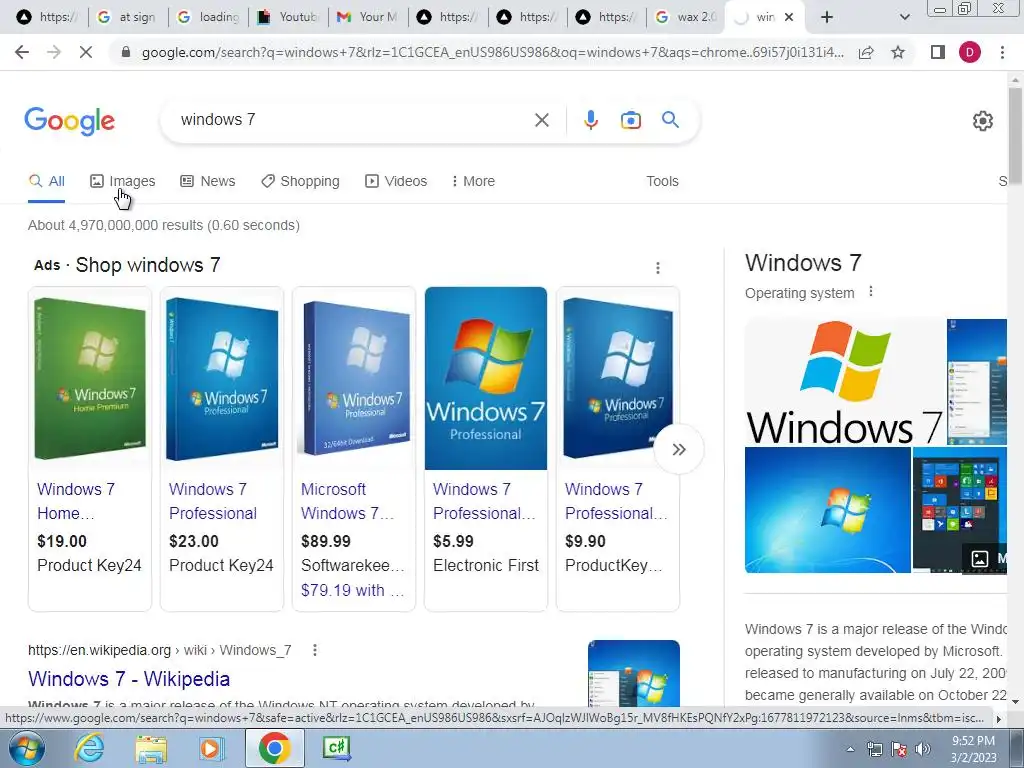Open Windows 7 Professional $23.00 link
This screenshot has width=1024, height=768.
click(x=213, y=501)
